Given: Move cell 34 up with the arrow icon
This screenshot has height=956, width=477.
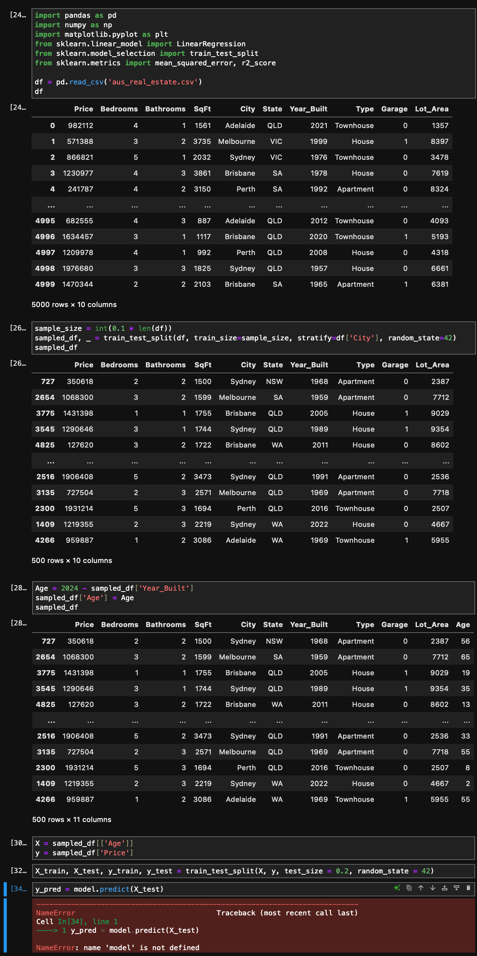Looking at the screenshot, I should click(x=420, y=889).
